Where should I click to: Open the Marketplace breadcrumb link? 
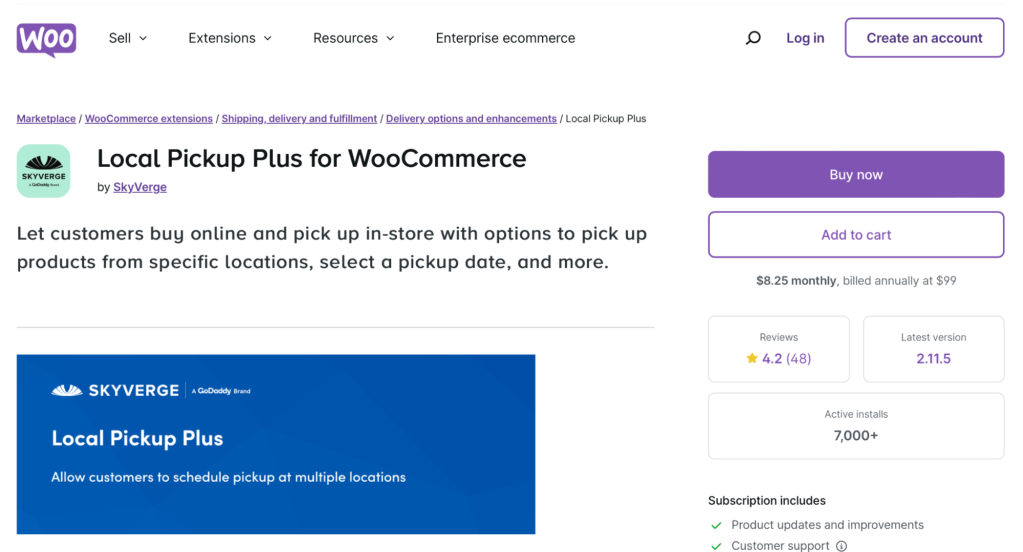46,118
